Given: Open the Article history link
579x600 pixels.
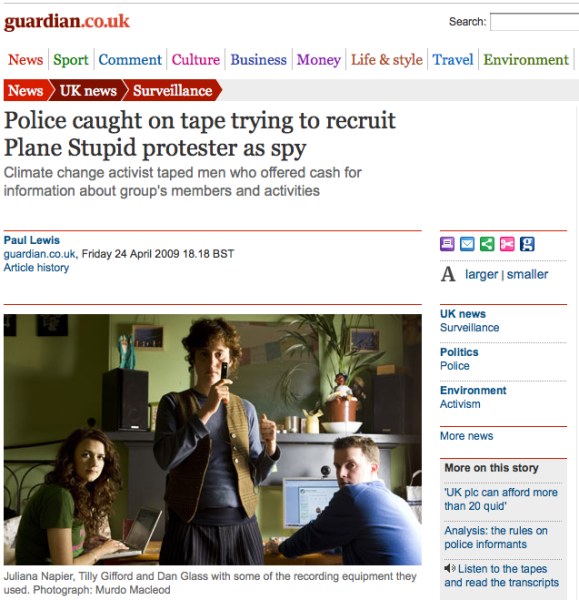Looking at the screenshot, I should 36,267.
